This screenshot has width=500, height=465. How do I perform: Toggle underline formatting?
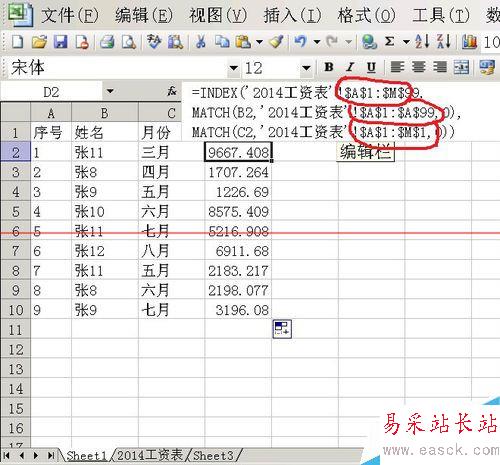click(x=371, y=67)
